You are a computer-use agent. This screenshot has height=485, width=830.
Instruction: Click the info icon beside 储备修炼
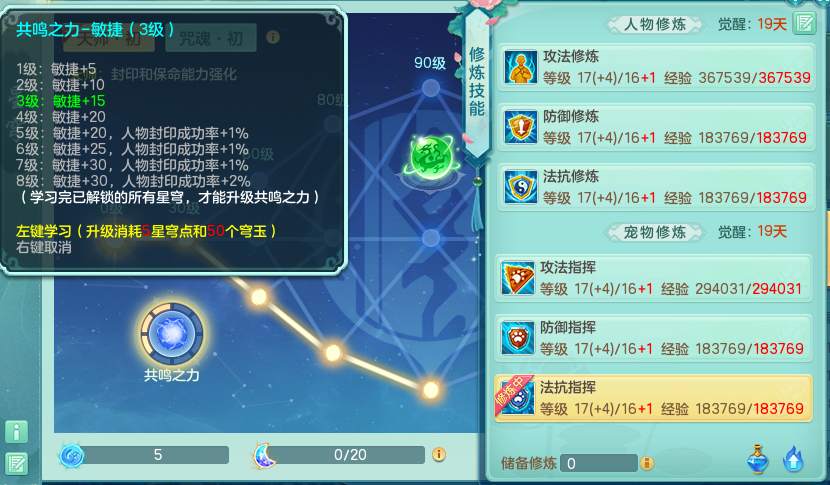click(646, 463)
